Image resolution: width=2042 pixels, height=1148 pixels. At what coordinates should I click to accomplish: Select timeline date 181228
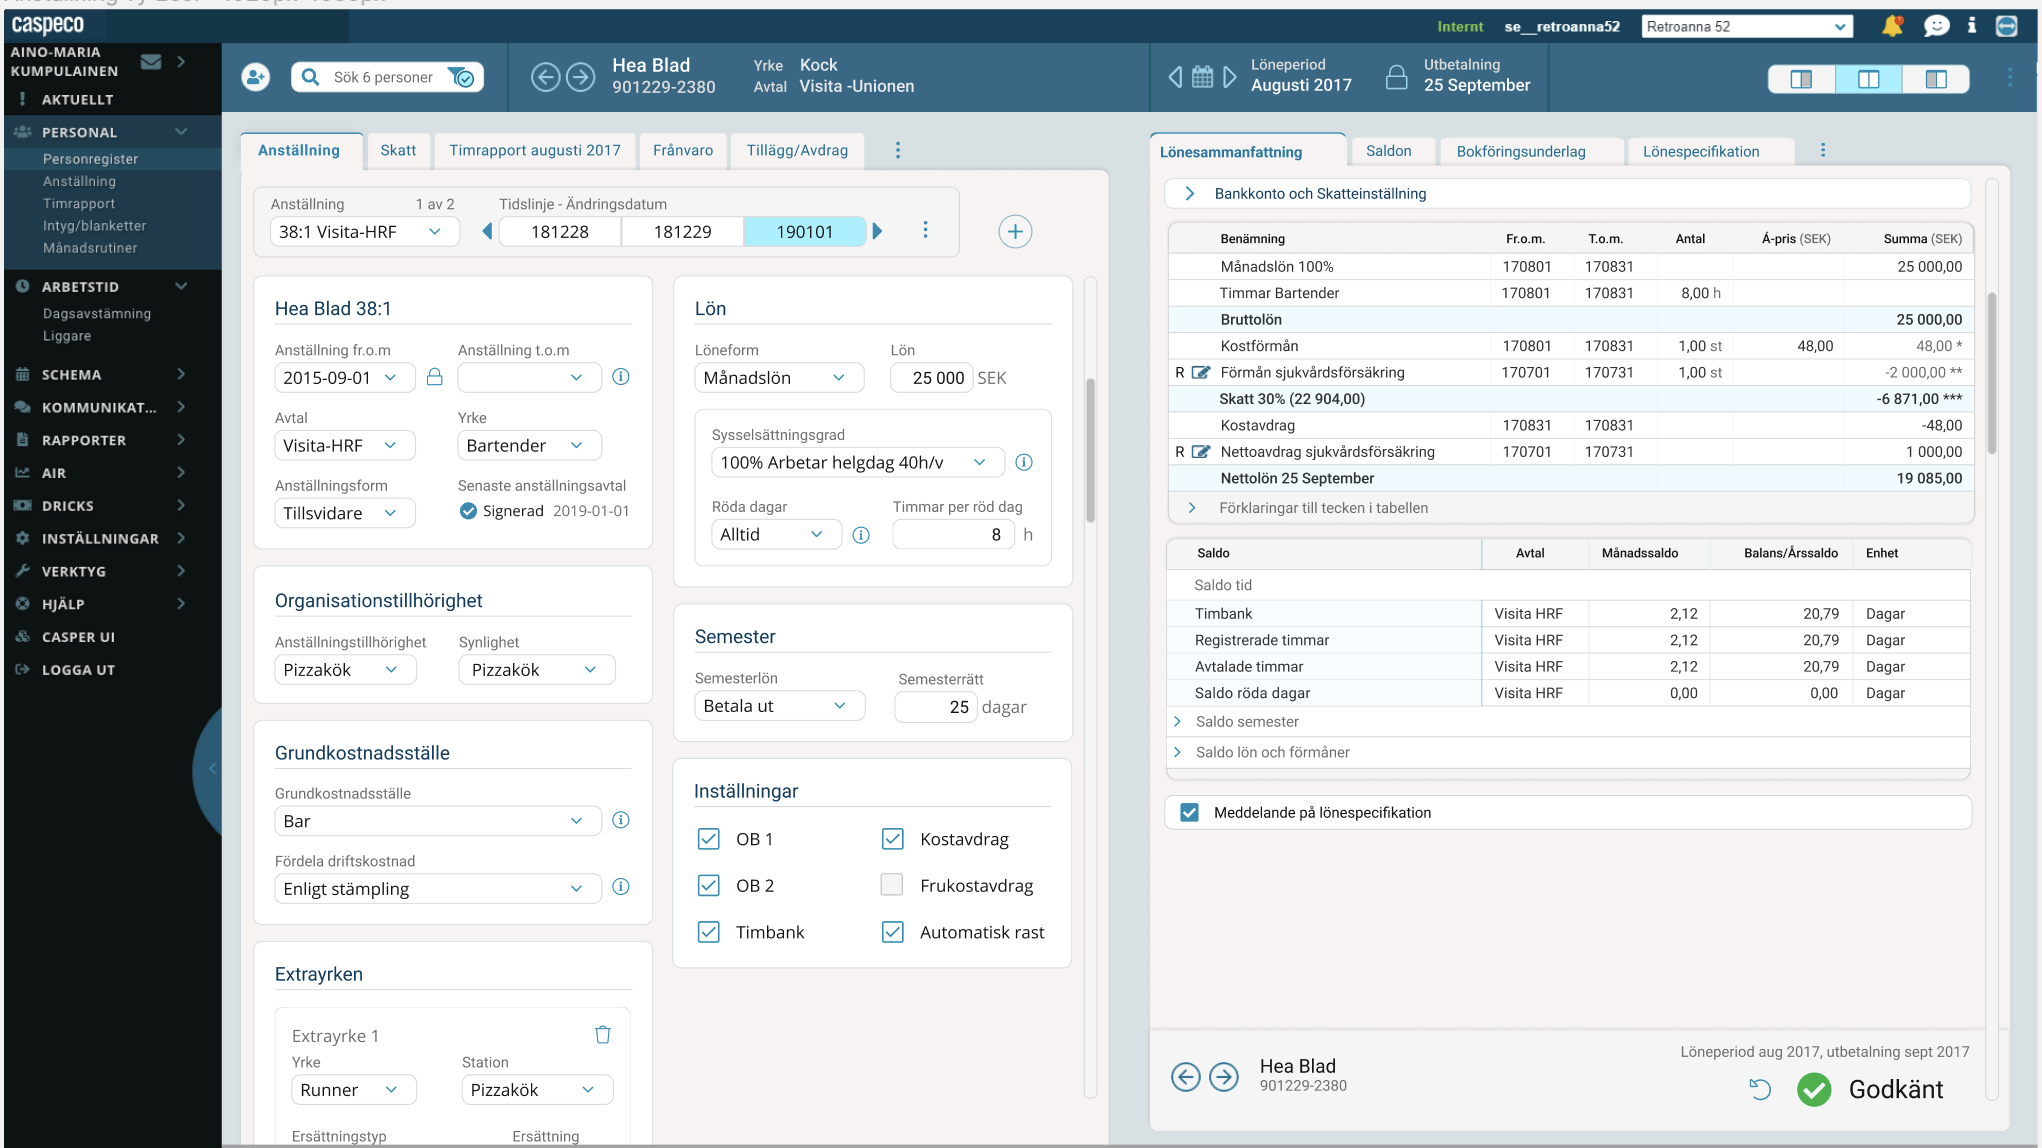[560, 232]
